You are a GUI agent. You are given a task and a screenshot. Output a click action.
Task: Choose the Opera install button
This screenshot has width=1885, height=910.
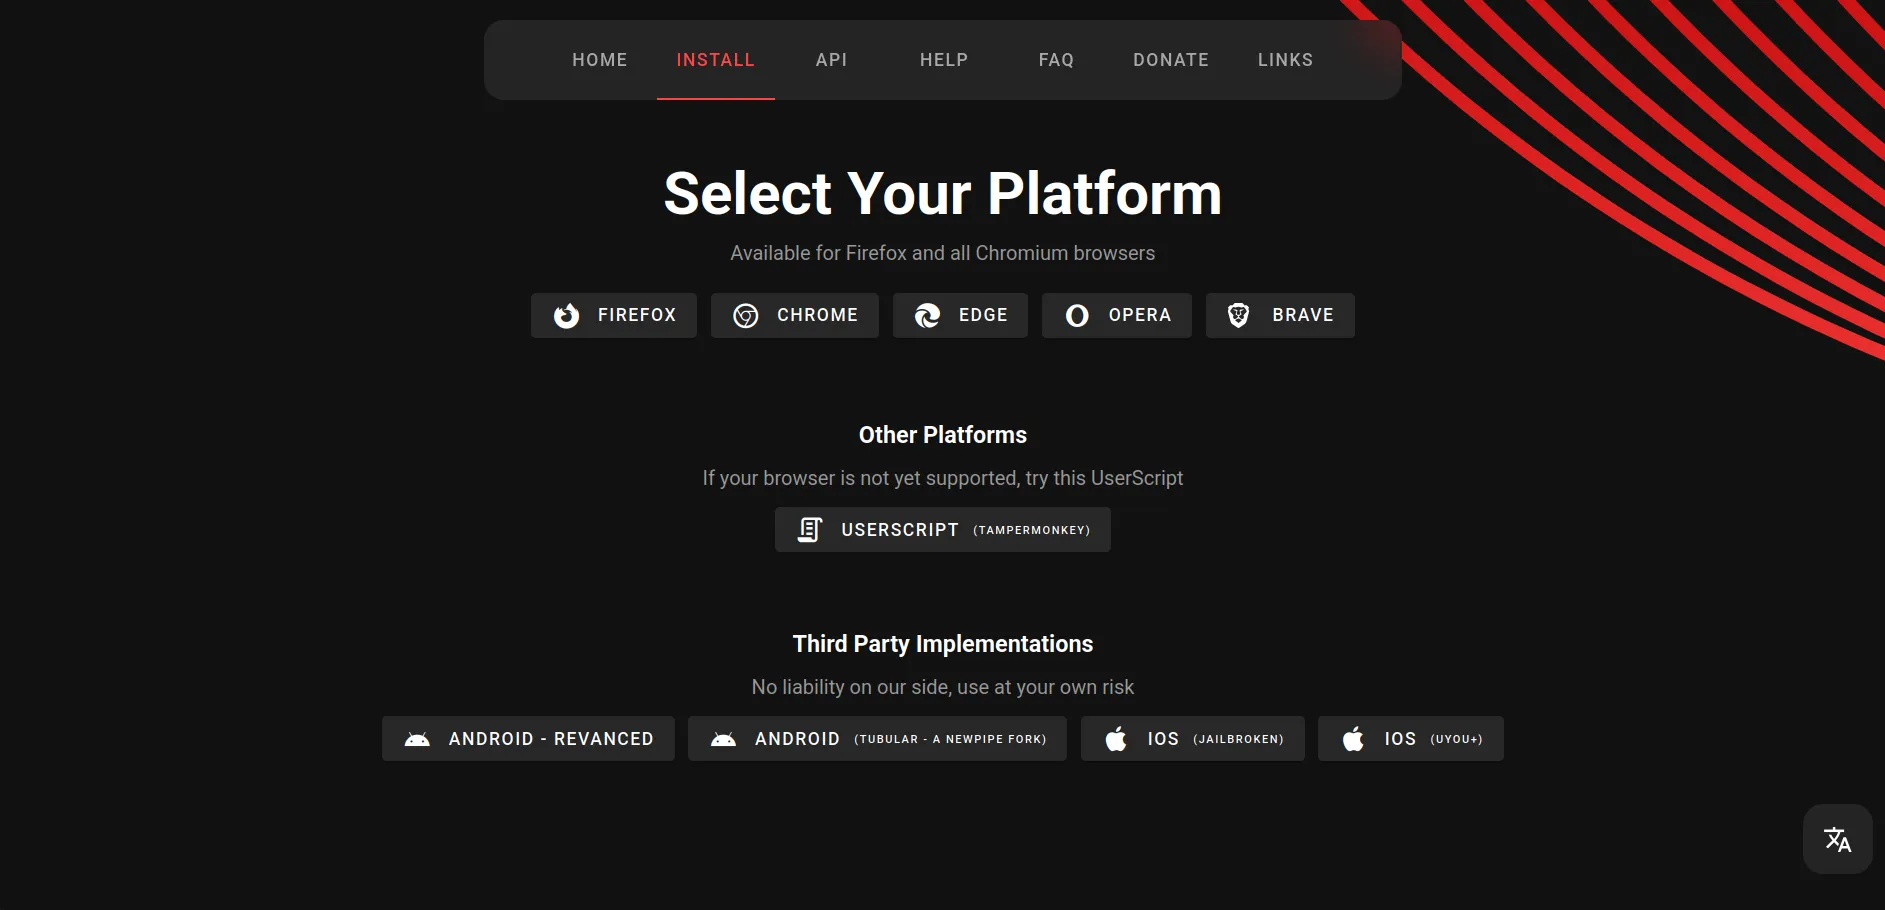1117,315
